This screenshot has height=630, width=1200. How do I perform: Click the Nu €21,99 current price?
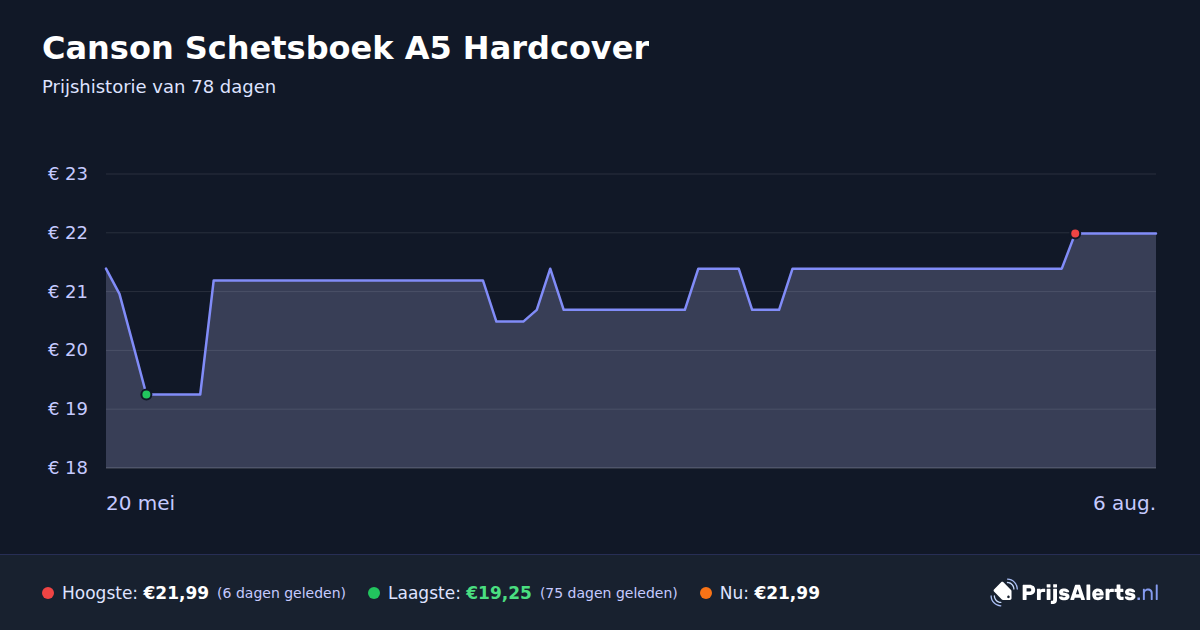[787, 593]
